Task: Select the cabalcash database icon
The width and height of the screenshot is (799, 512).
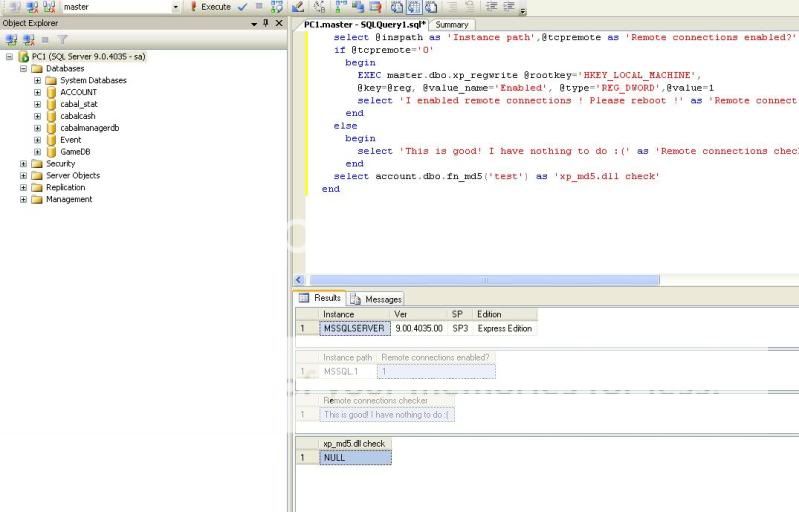Action: 51,116
